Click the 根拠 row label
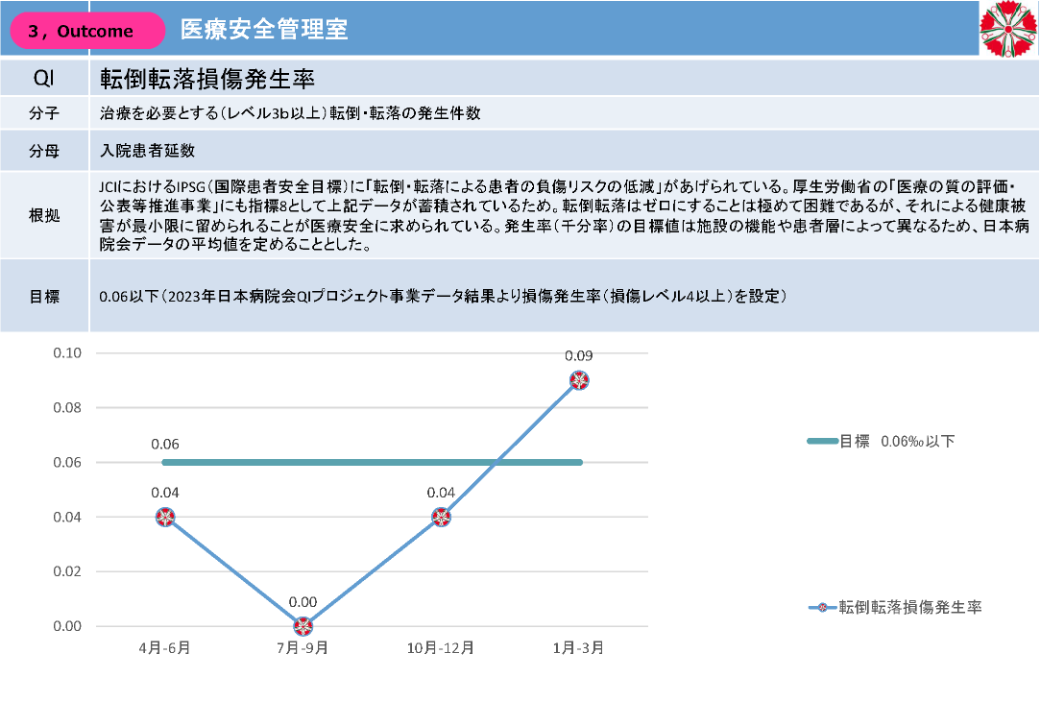The height and width of the screenshot is (720, 1040). pyautogui.click(x=44, y=215)
